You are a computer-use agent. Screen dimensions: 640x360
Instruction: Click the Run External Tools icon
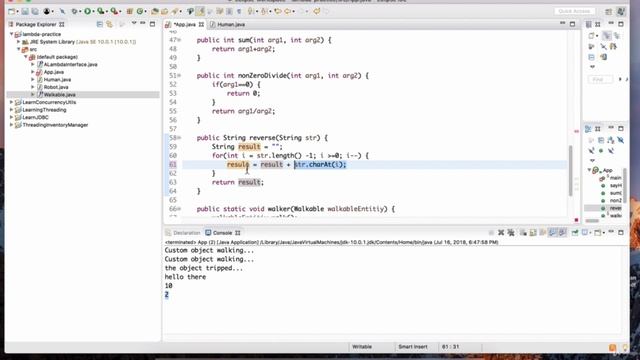[x=114, y=11]
